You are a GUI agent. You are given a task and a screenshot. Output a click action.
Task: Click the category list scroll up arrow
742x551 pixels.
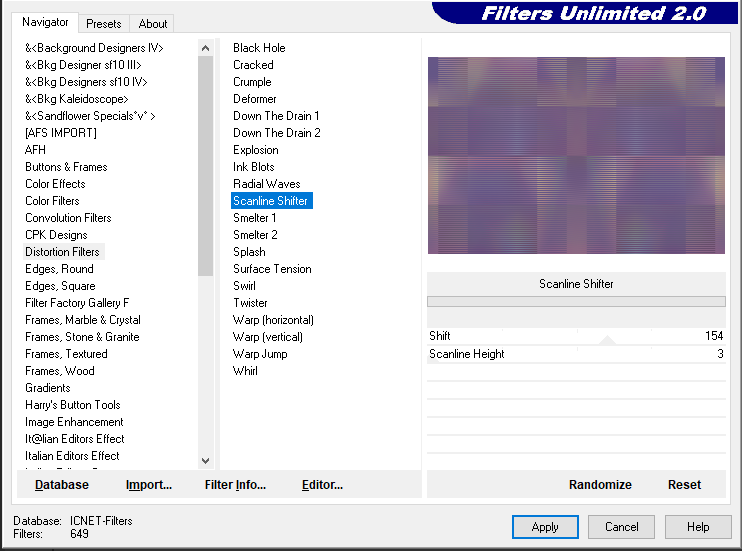click(205, 48)
